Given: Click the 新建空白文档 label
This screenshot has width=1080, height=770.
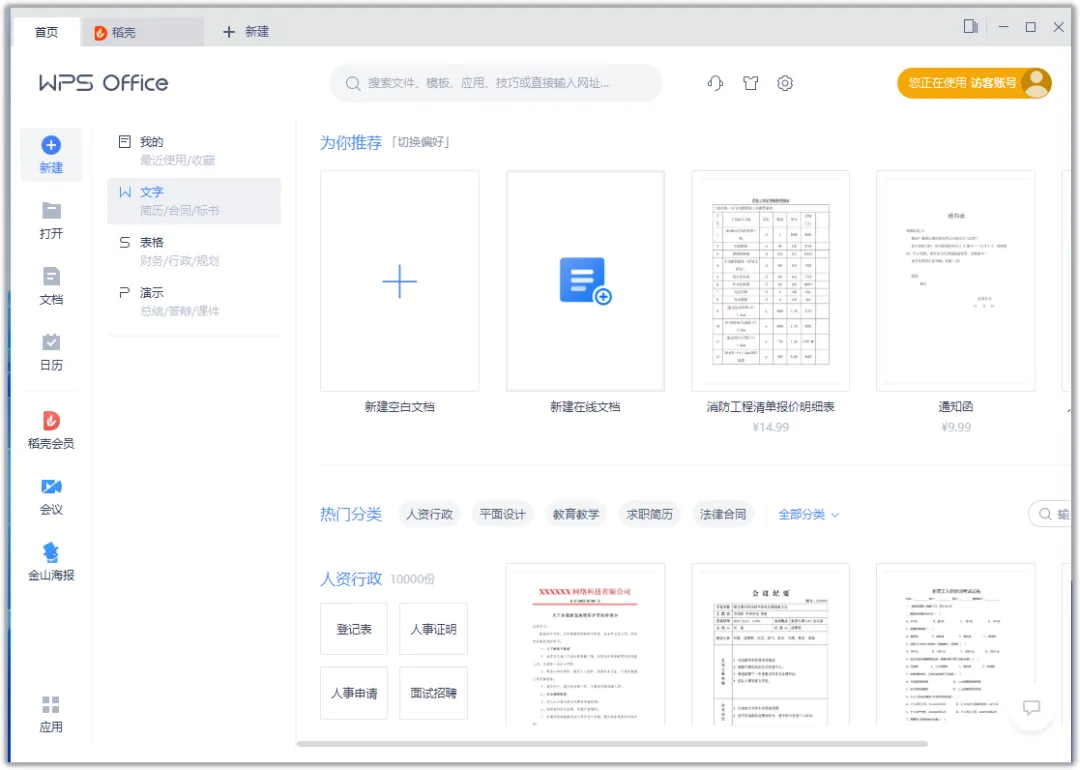Looking at the screenshot, I should [399, 407].
